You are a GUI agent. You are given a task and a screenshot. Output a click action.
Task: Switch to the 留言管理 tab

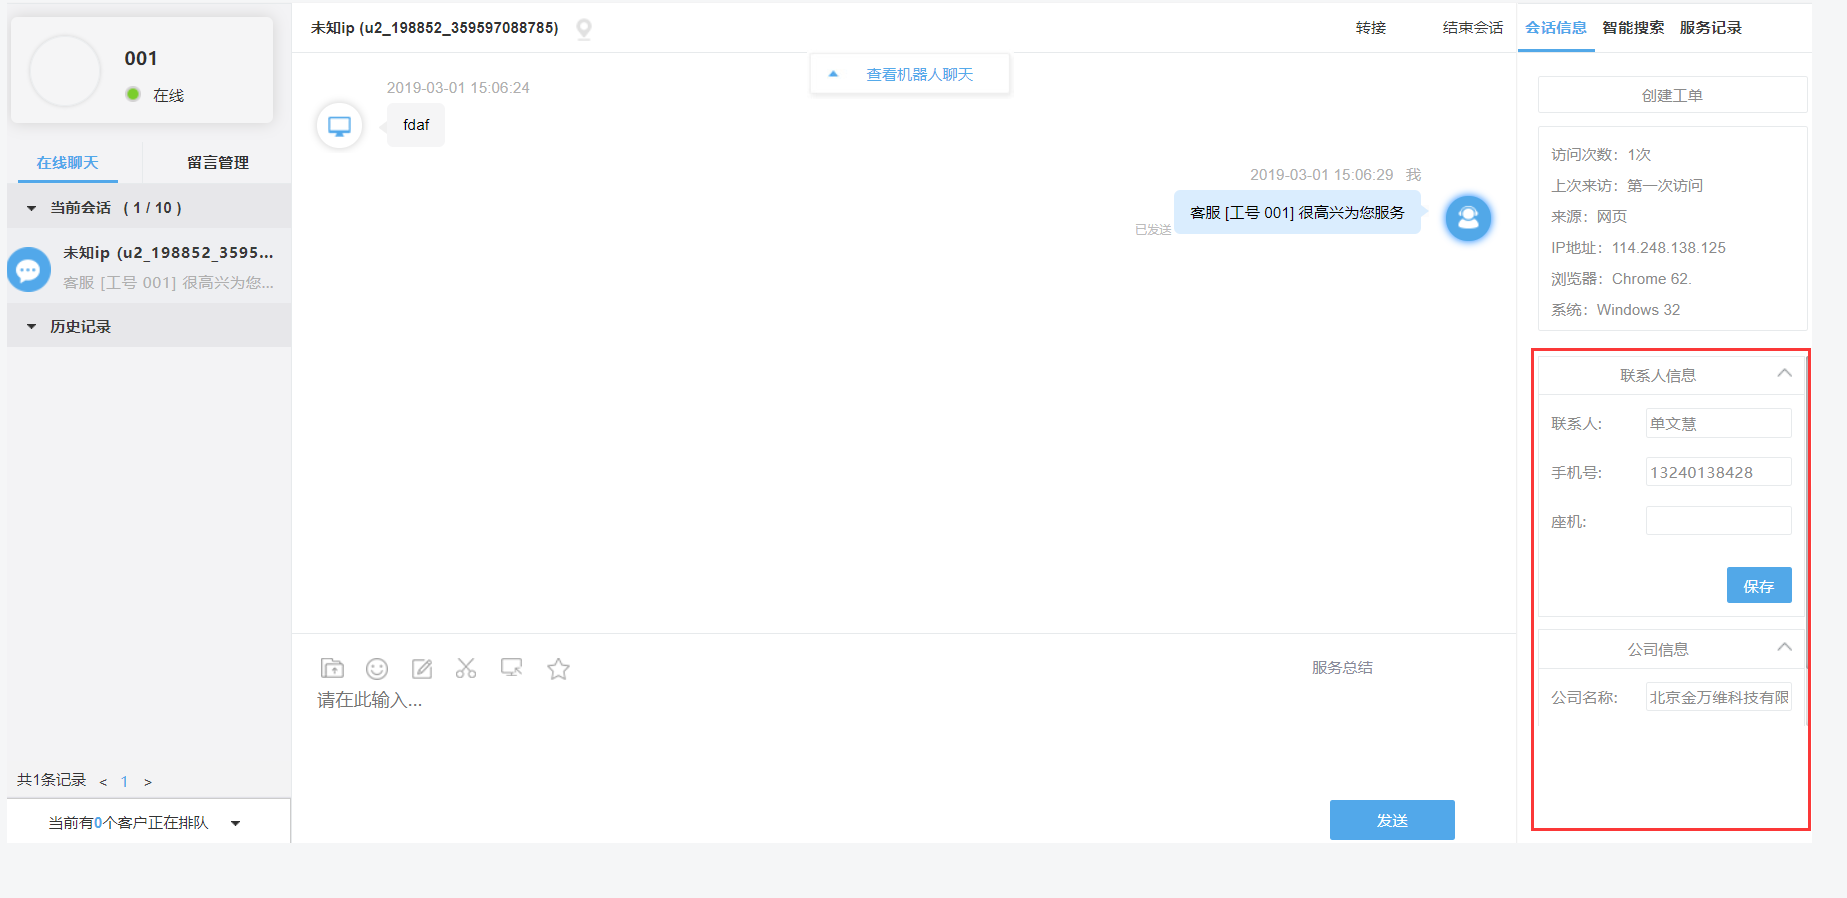pos(217,163)
